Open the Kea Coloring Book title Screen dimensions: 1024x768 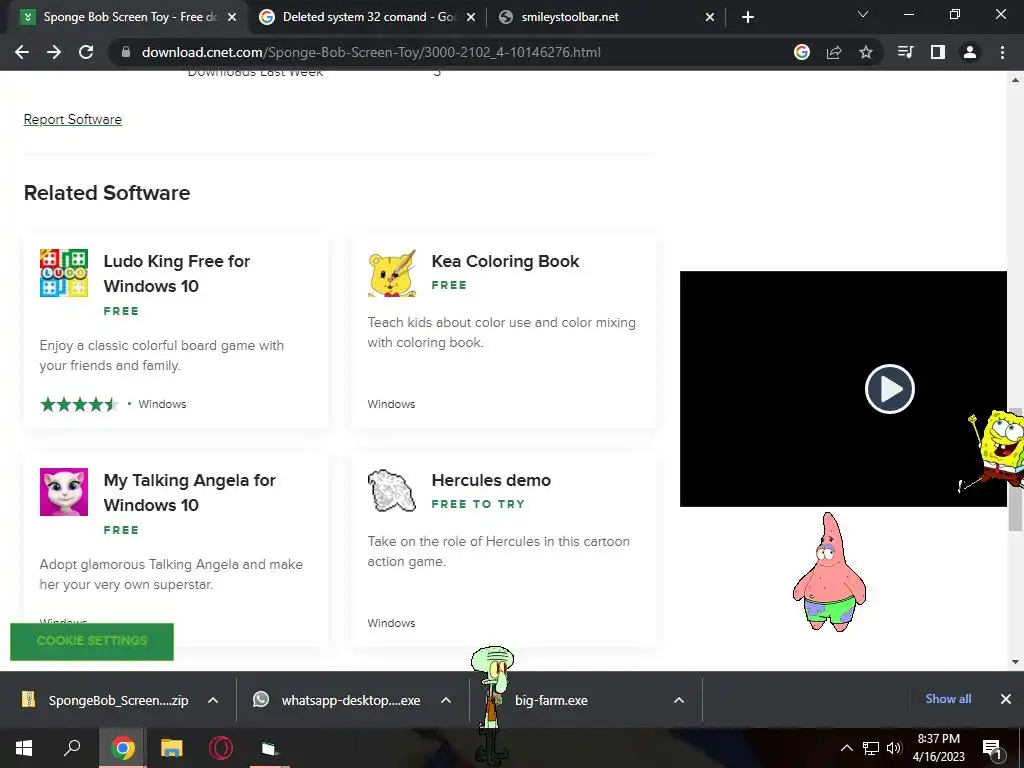click(x=505, y=261)
